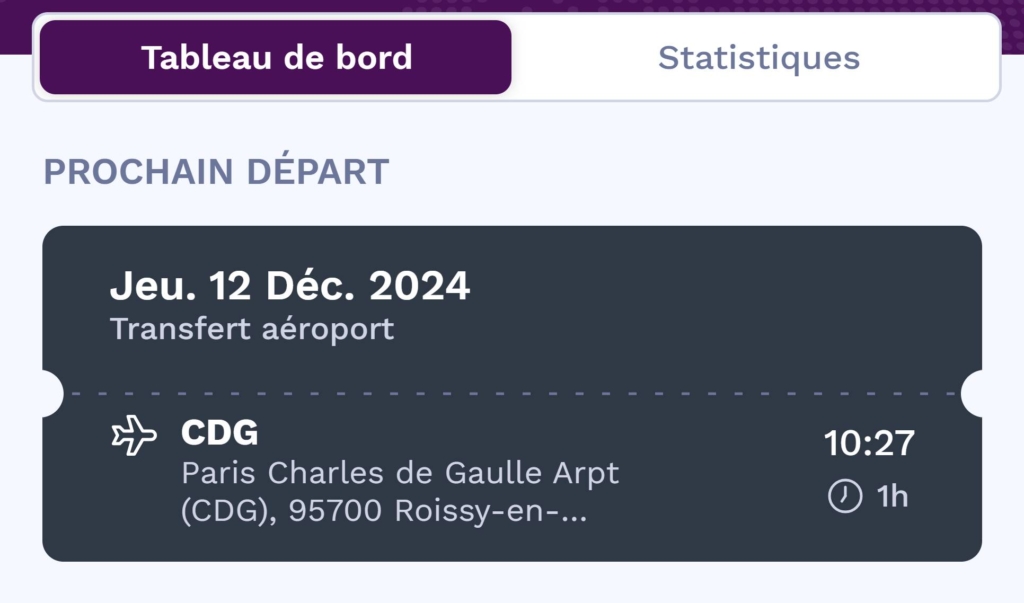The image size is (1024, 603).
Task: Click the airplane icon beside CDG
Action: point(134,436)
